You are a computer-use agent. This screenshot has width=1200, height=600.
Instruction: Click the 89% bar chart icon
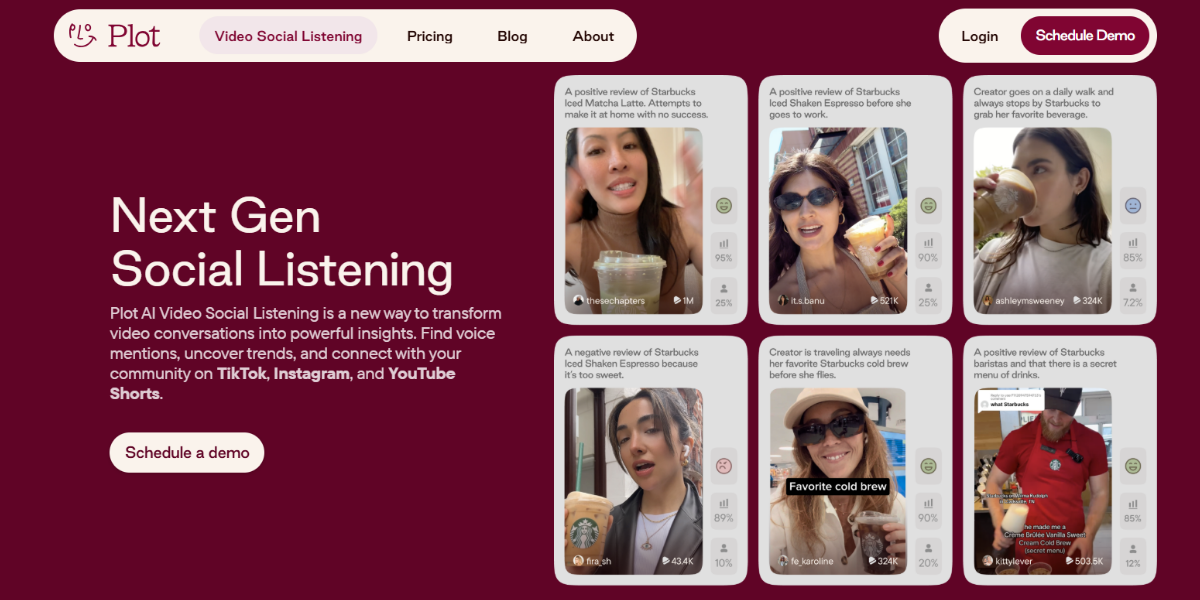tap(724, 503)
